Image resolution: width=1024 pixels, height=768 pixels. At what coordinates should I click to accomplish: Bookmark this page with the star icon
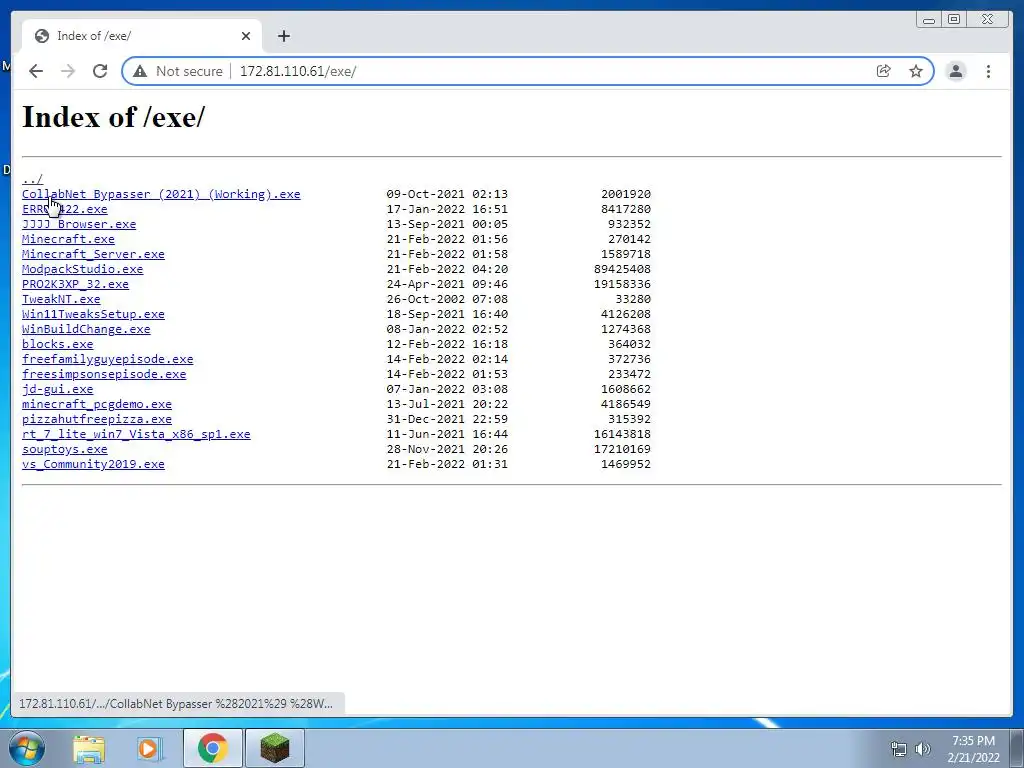(x=916, y=71)
